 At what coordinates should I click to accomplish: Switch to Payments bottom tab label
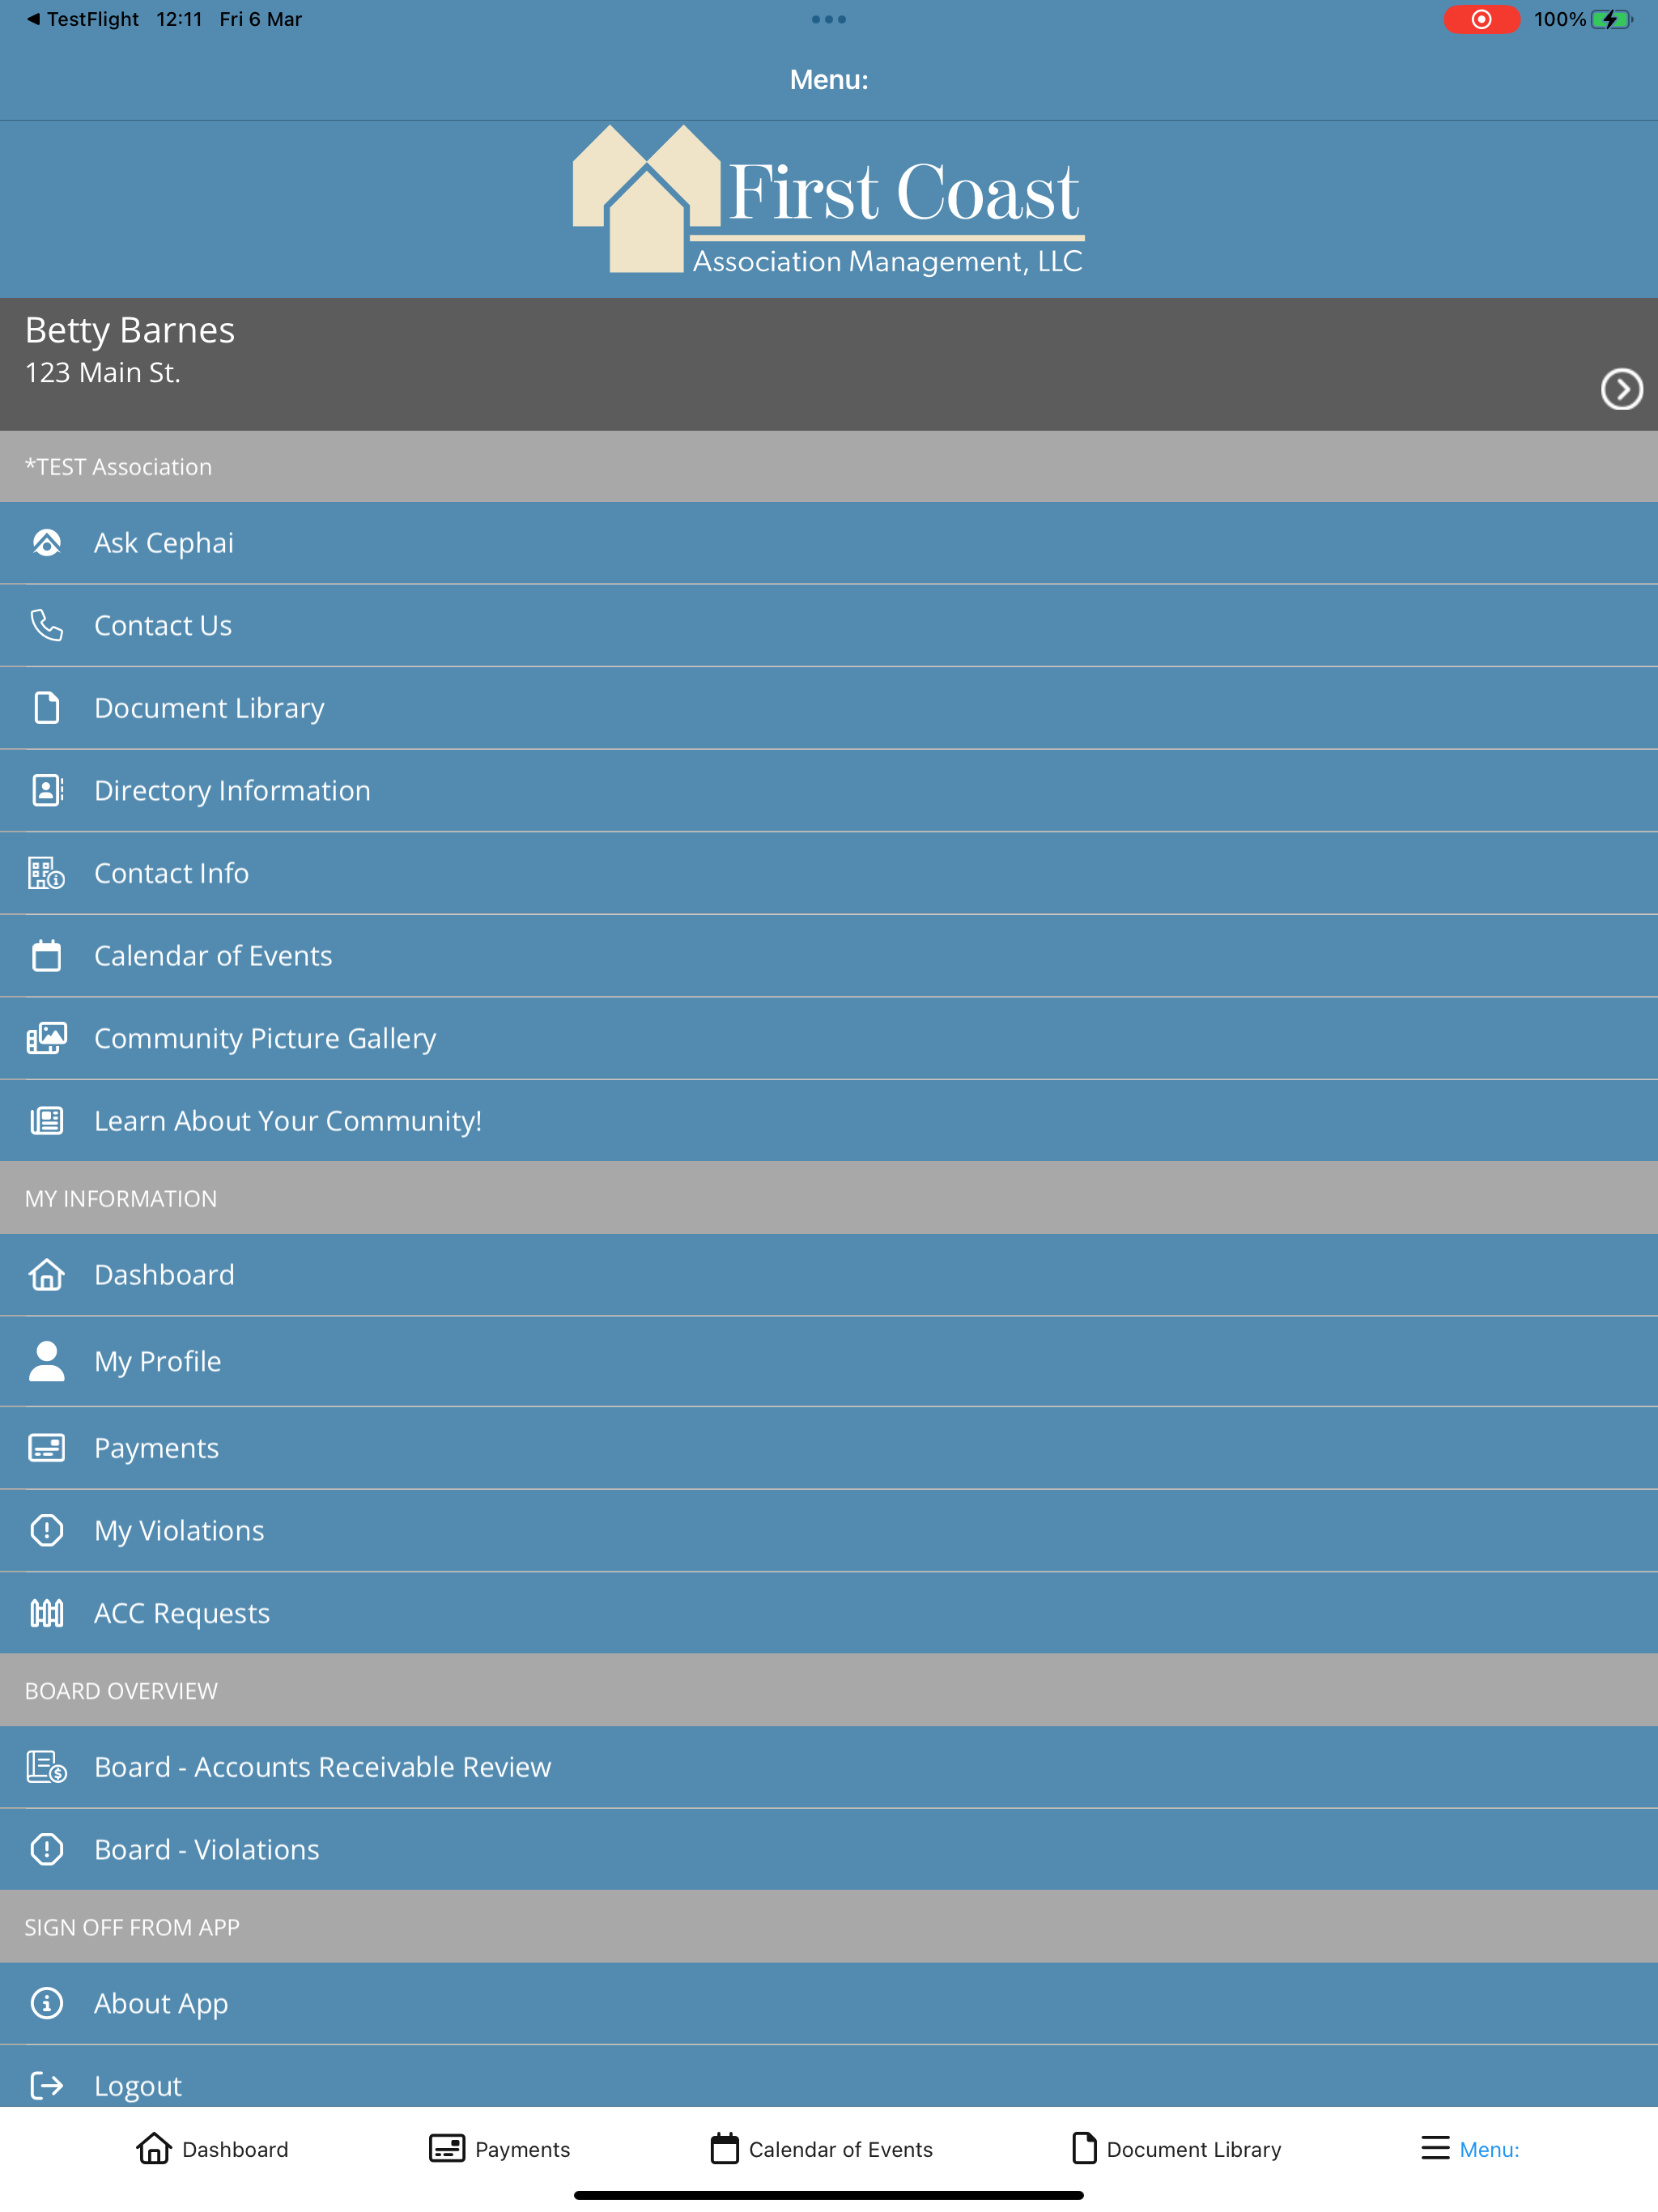522,2149
